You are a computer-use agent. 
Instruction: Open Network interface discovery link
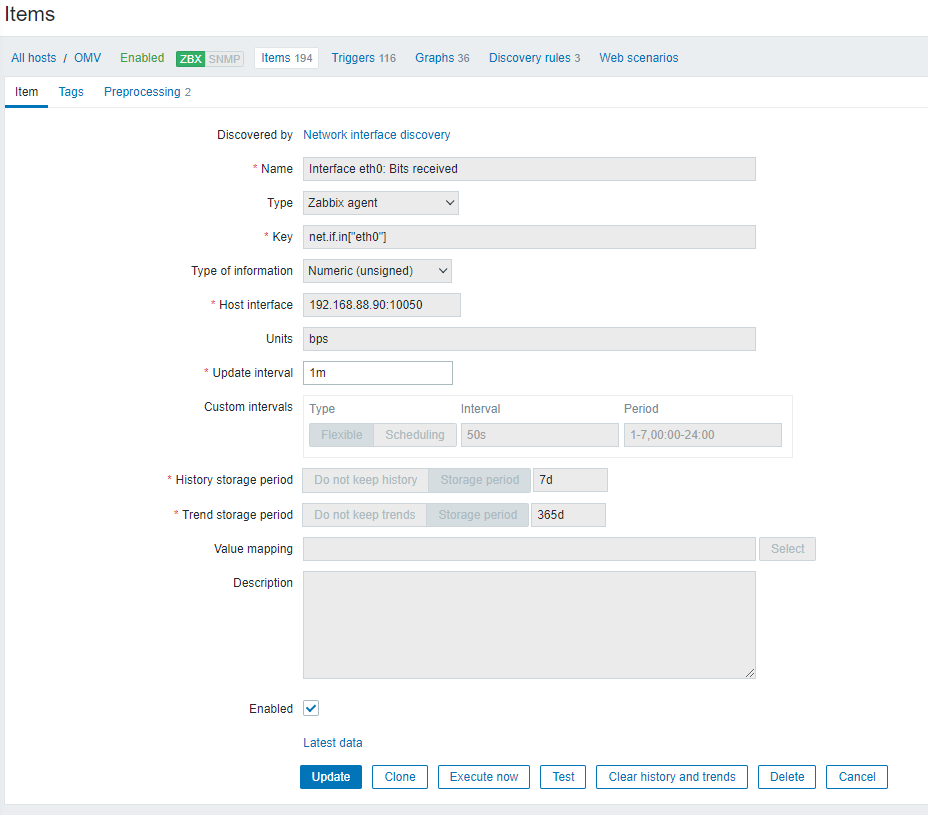pos(376,135)
